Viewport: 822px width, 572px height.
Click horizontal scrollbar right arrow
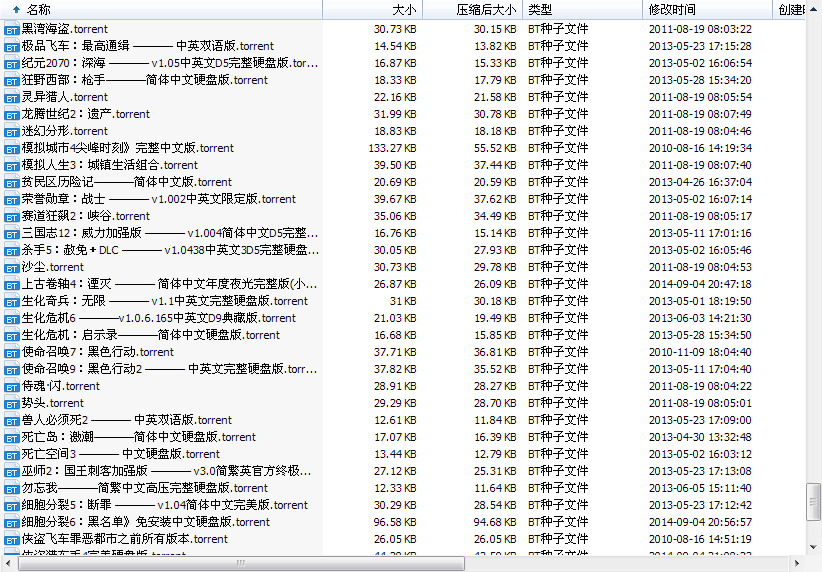797,564
